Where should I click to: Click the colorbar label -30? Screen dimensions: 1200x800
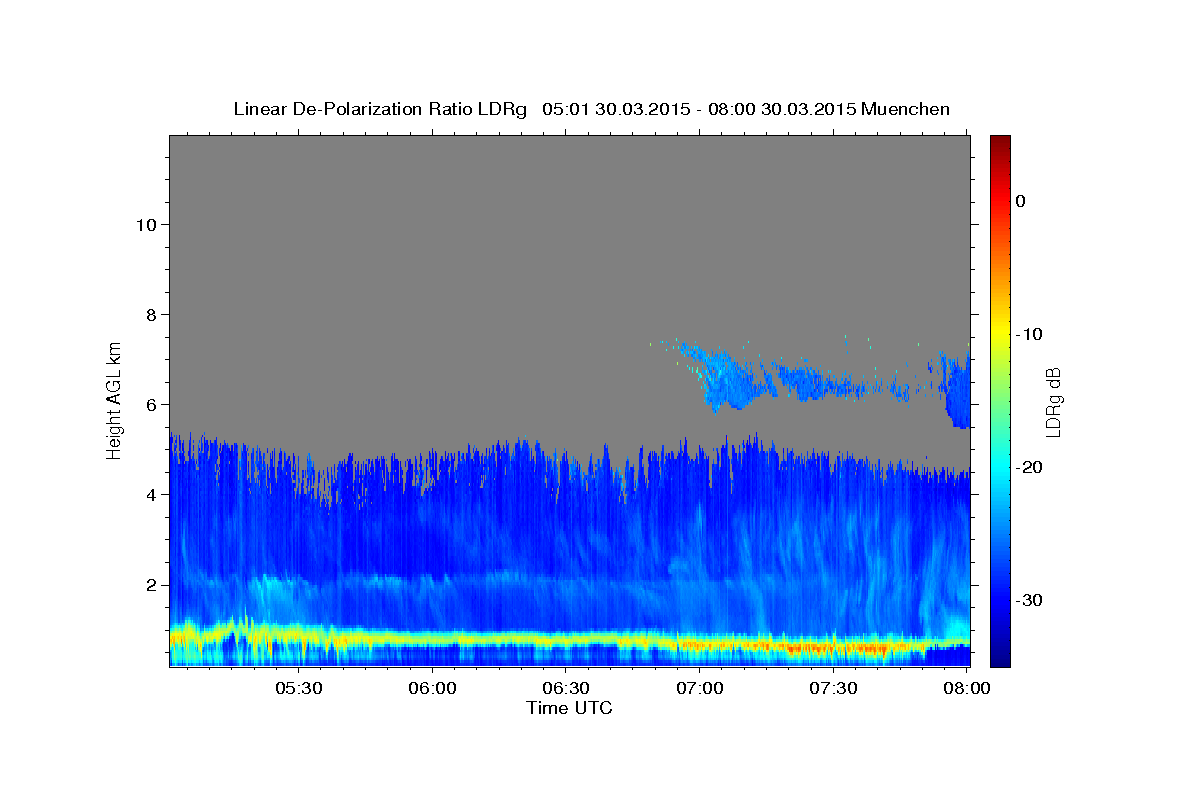pyautogui.click(x=1030, y=600)
